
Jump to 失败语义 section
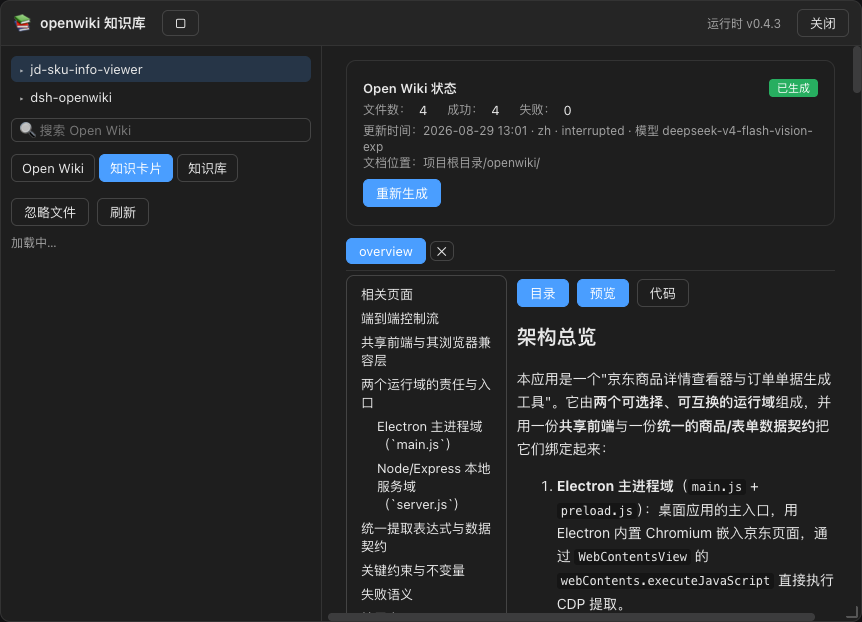387,595
